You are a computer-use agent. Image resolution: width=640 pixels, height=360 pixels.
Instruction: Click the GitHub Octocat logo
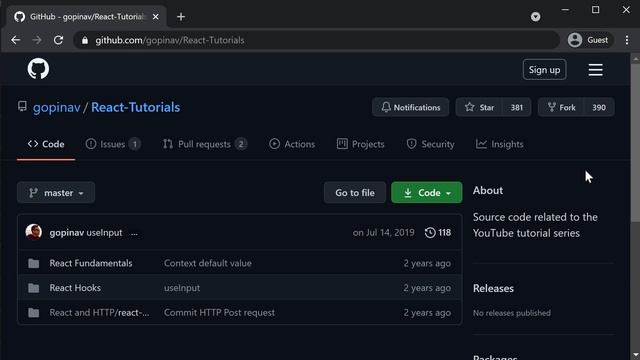click(38, 69)
